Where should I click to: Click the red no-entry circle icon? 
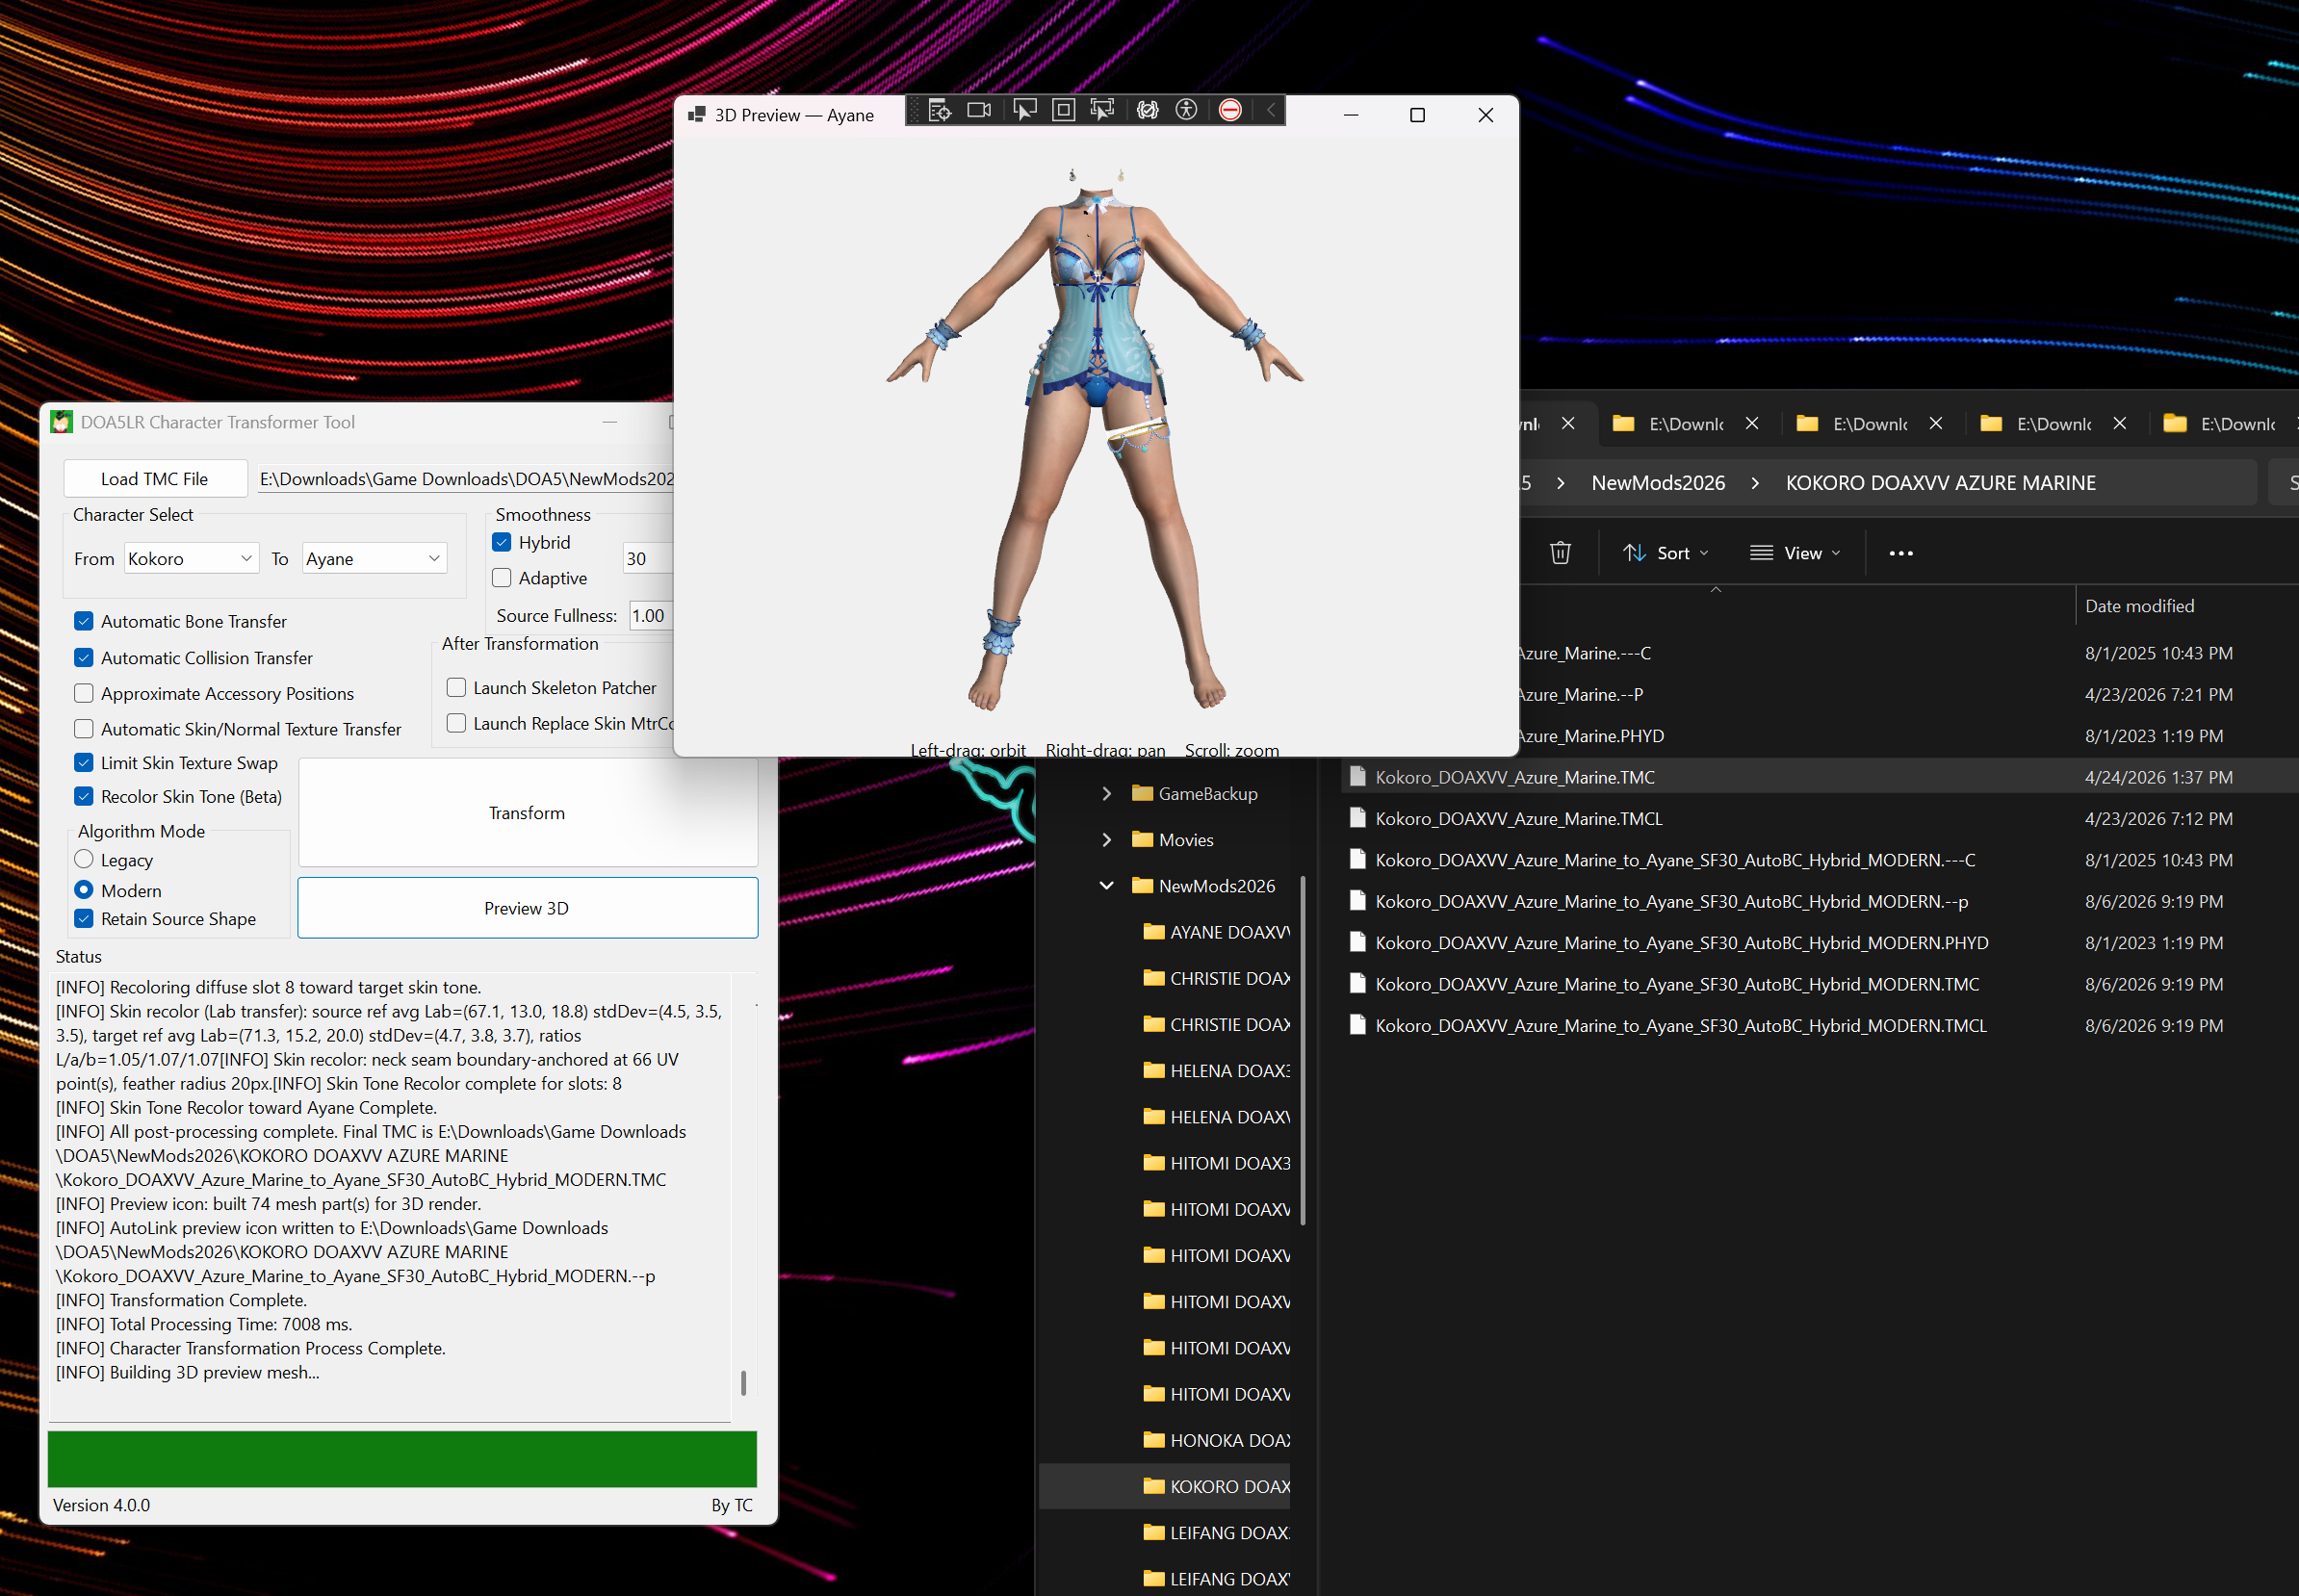point(1230,111)
